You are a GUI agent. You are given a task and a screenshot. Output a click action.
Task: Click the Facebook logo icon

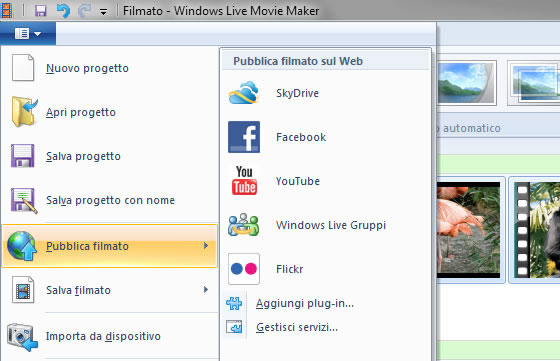coord(244,137)
